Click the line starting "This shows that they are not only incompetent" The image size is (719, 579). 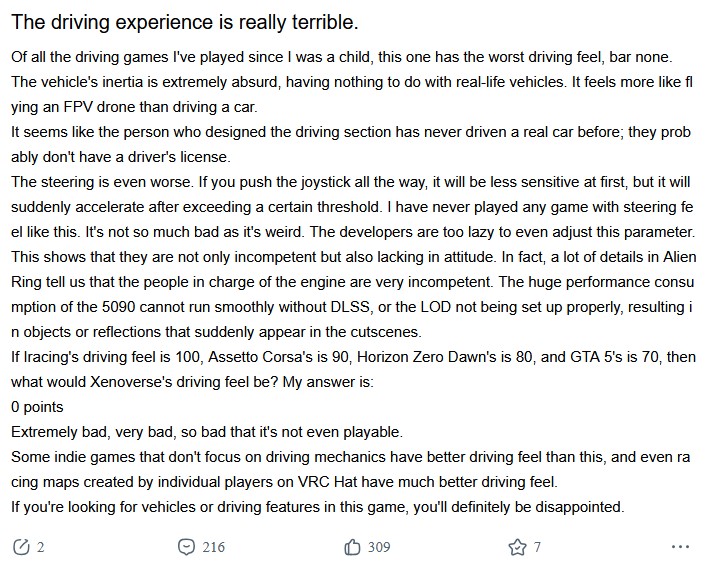(x=350, y=257)
